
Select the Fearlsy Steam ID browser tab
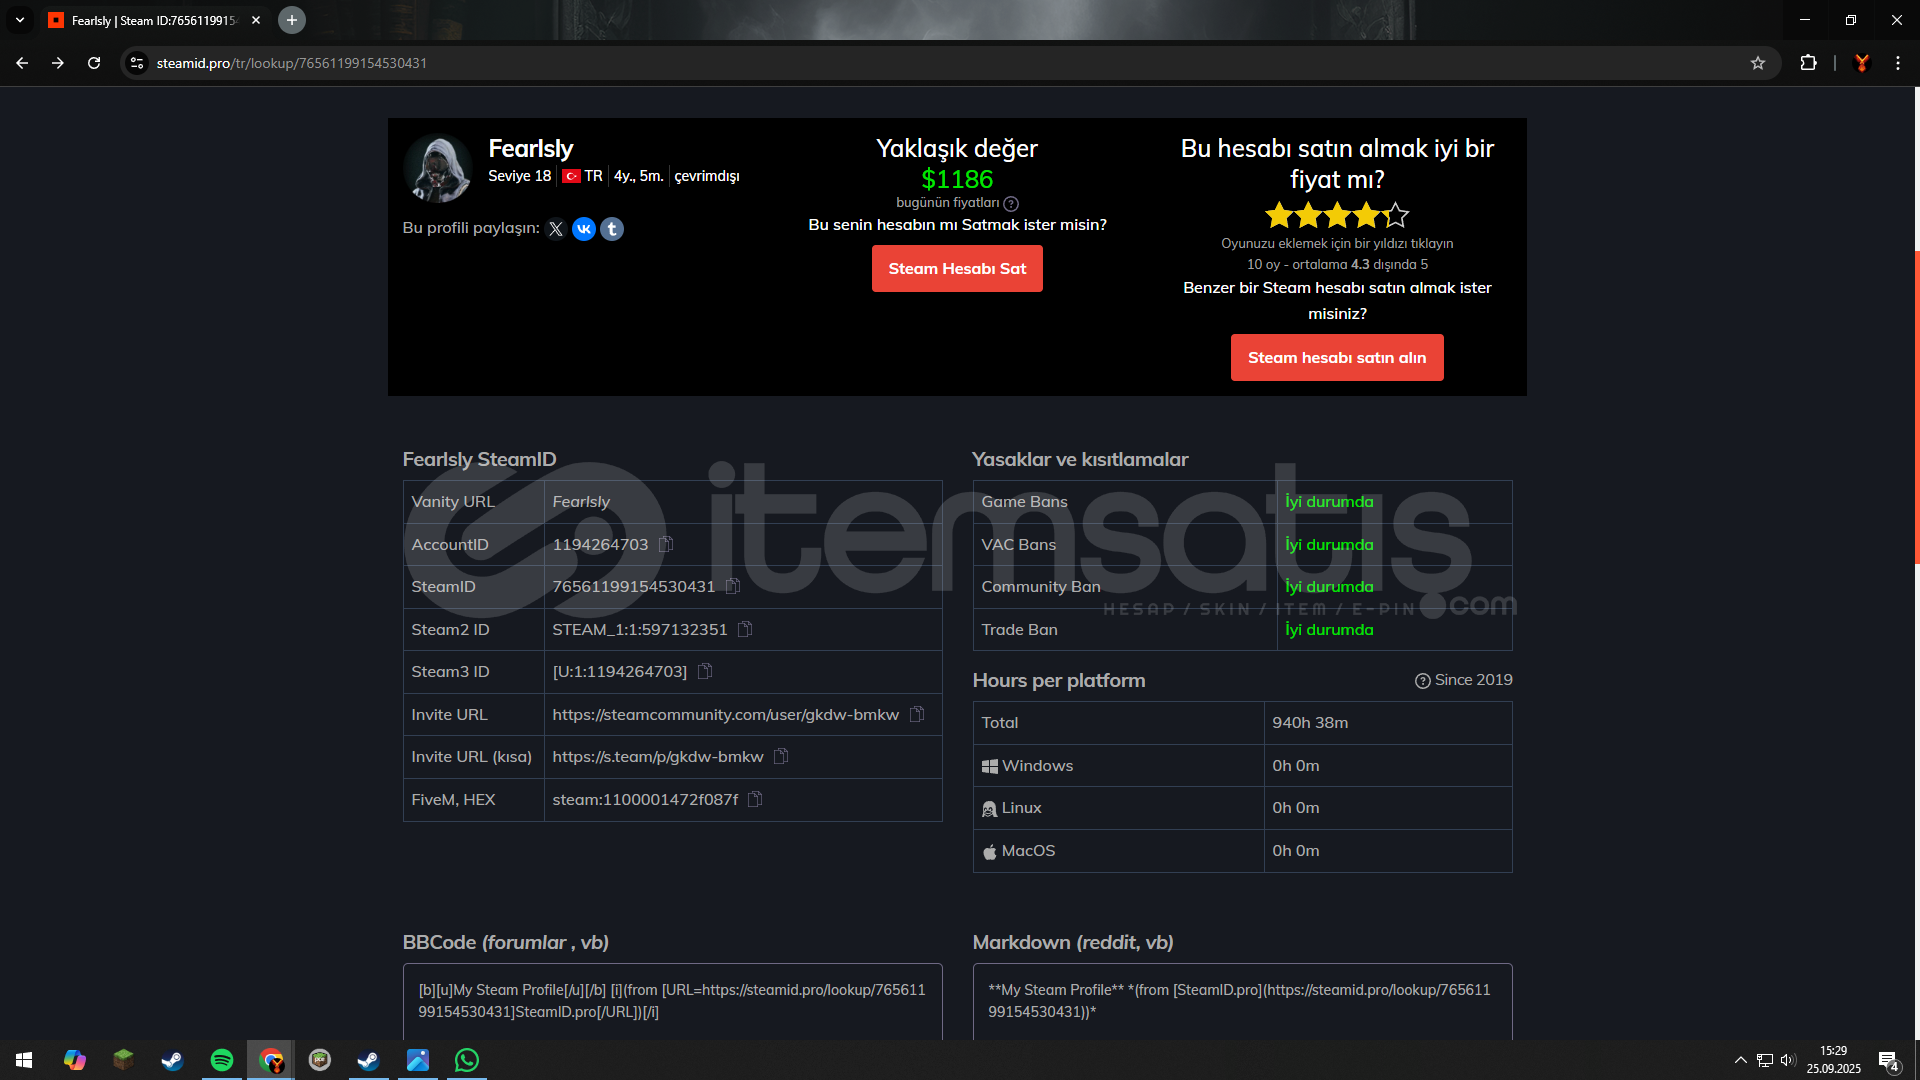point(150,20)
